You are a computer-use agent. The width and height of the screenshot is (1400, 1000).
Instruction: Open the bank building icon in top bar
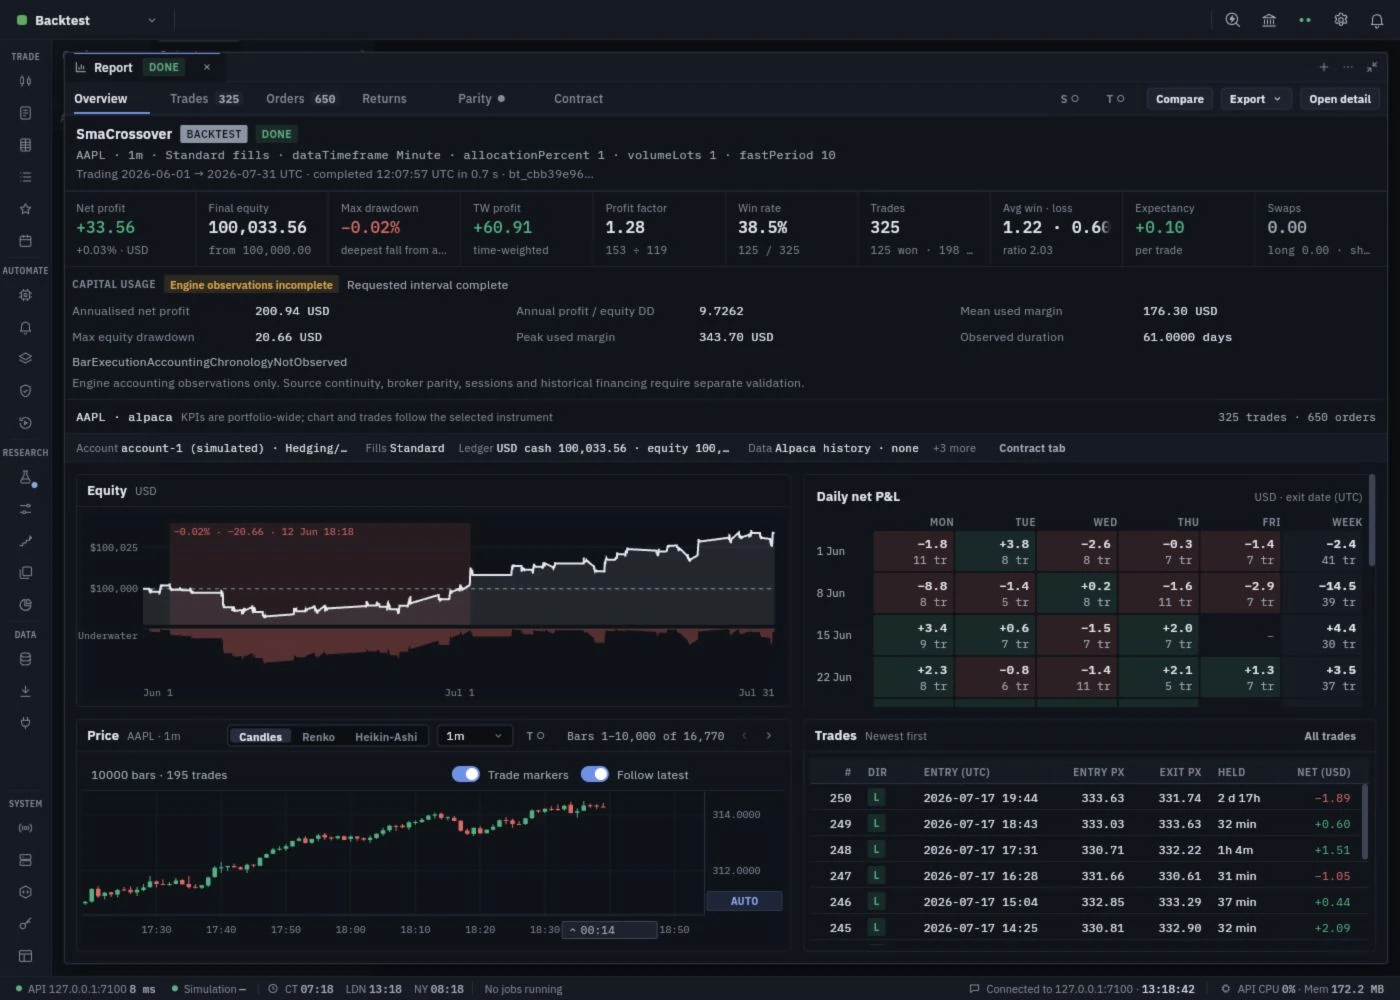(1269, 20)
